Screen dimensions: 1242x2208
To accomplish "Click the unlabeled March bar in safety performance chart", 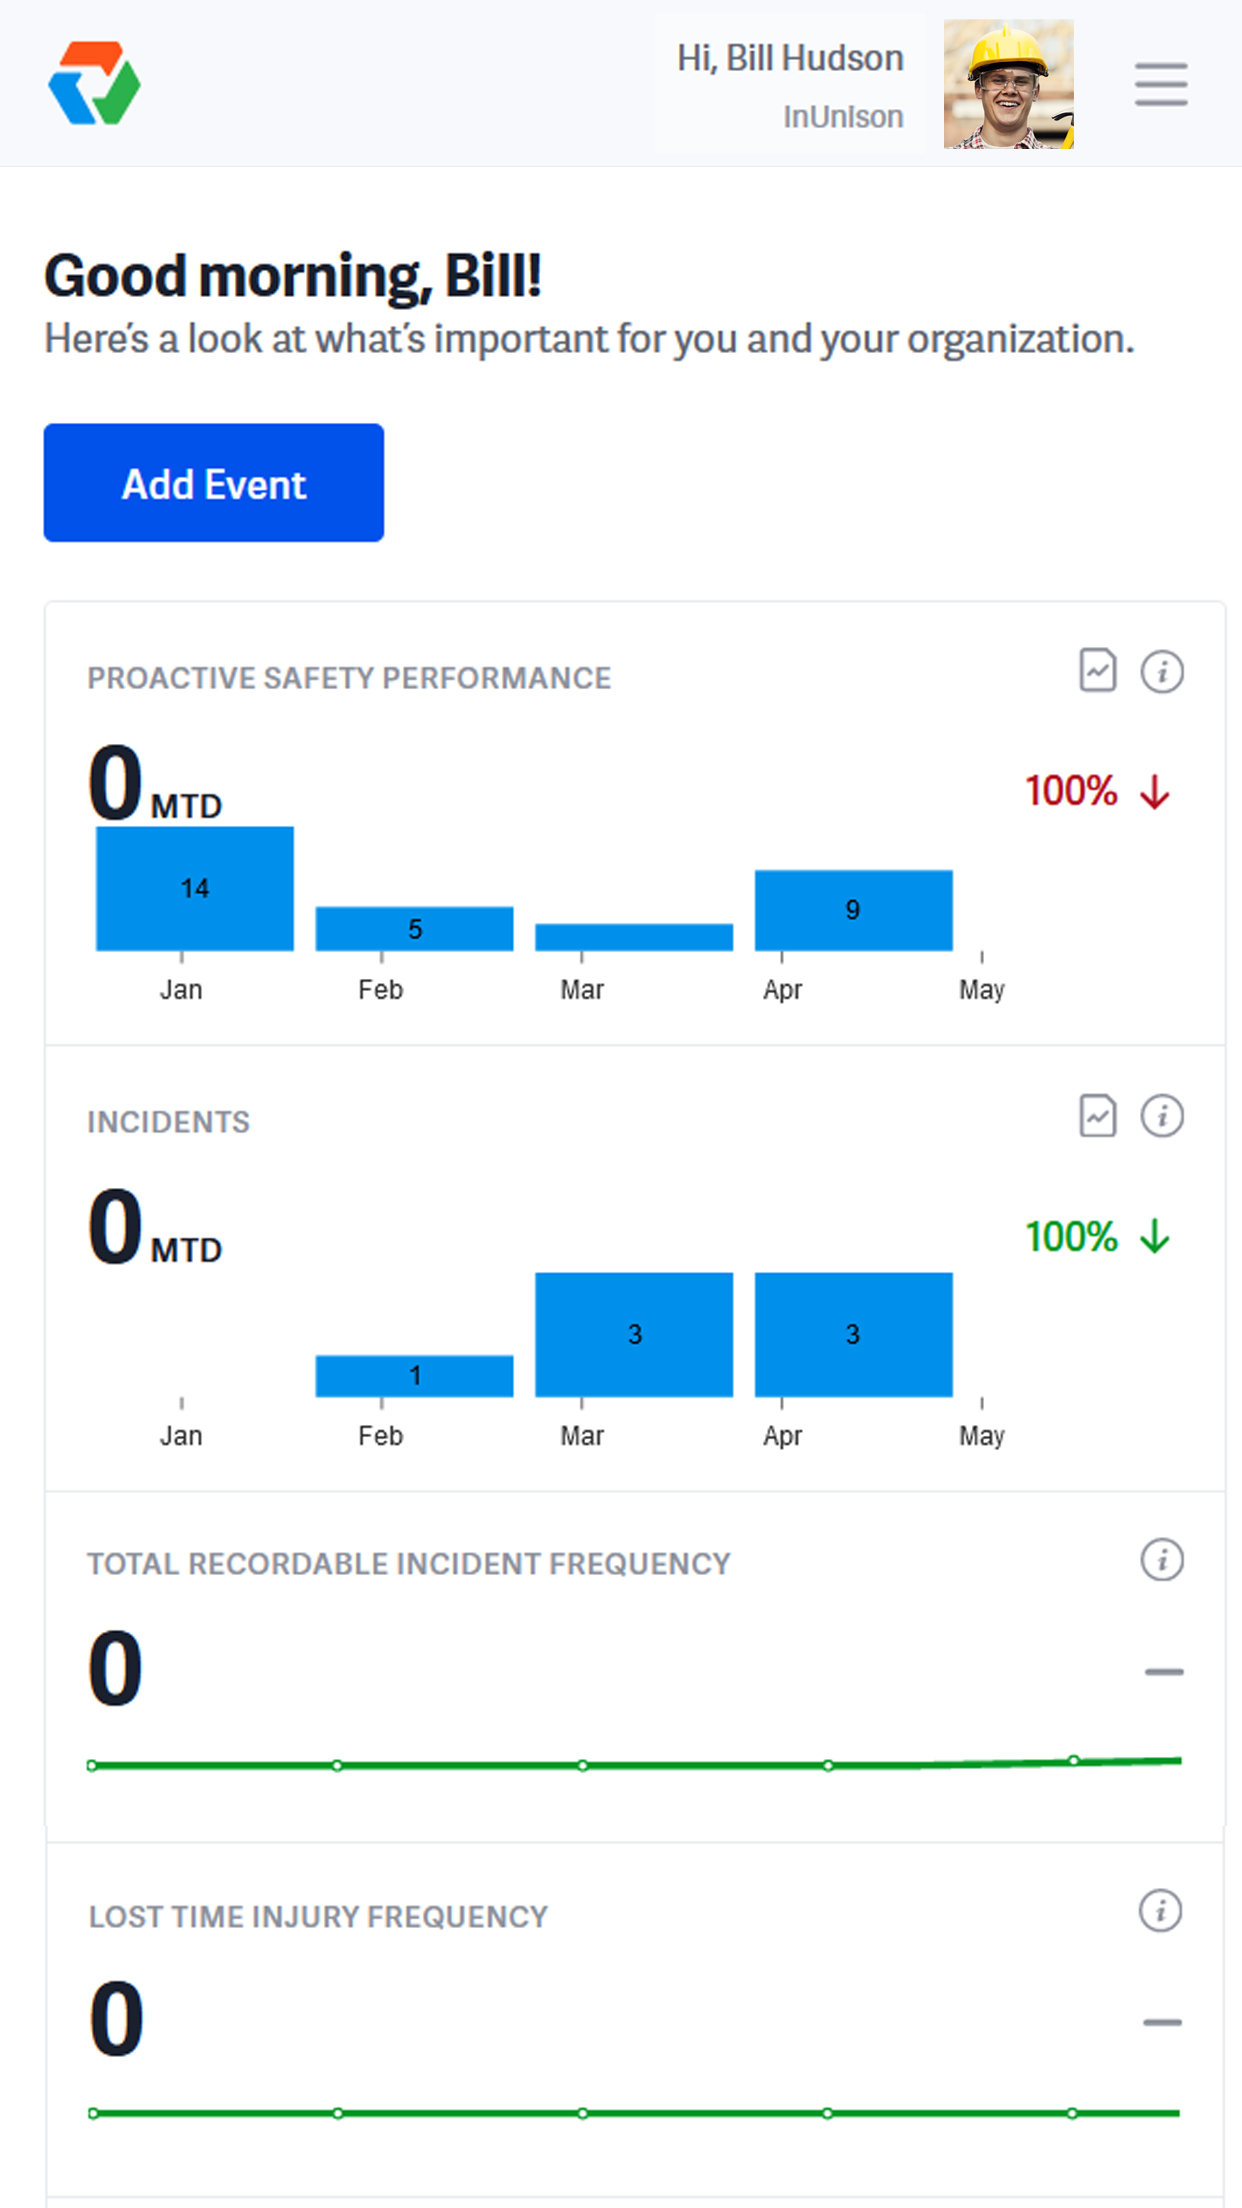I will 634,937.
